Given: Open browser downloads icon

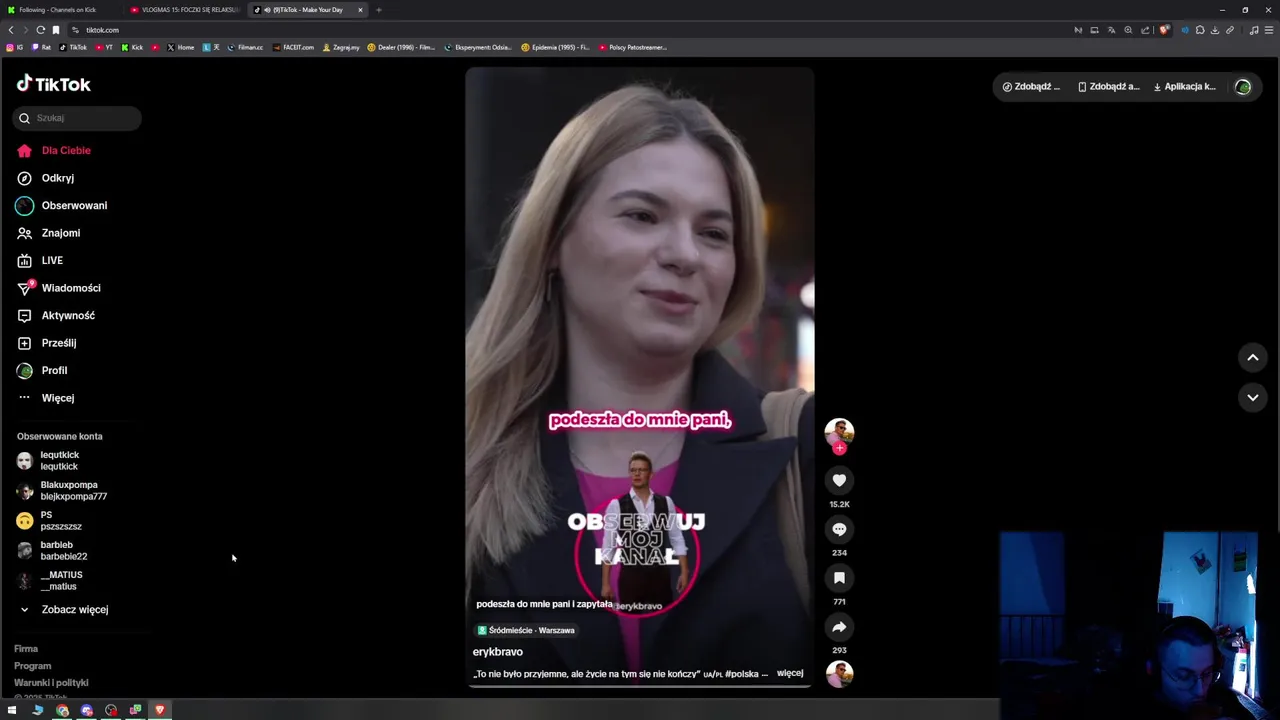Looking at the screenshot, I should (1215, 30).
